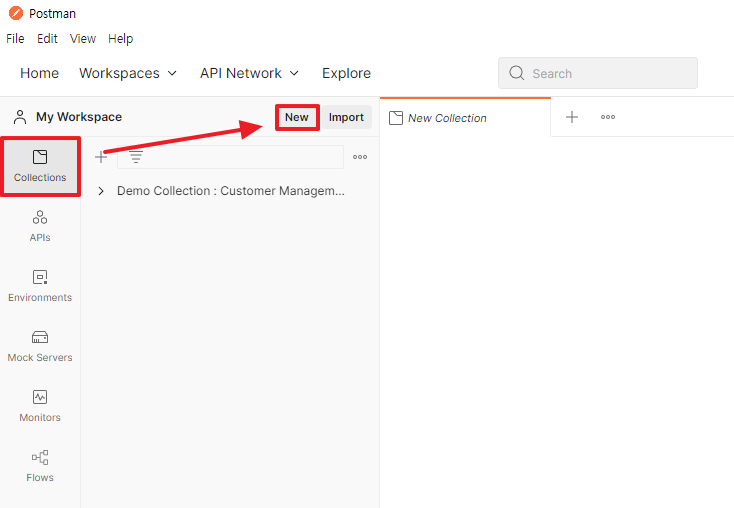Focus the collections filter input field
Screen dimensions: 734x508
click(x=230, y=157)
